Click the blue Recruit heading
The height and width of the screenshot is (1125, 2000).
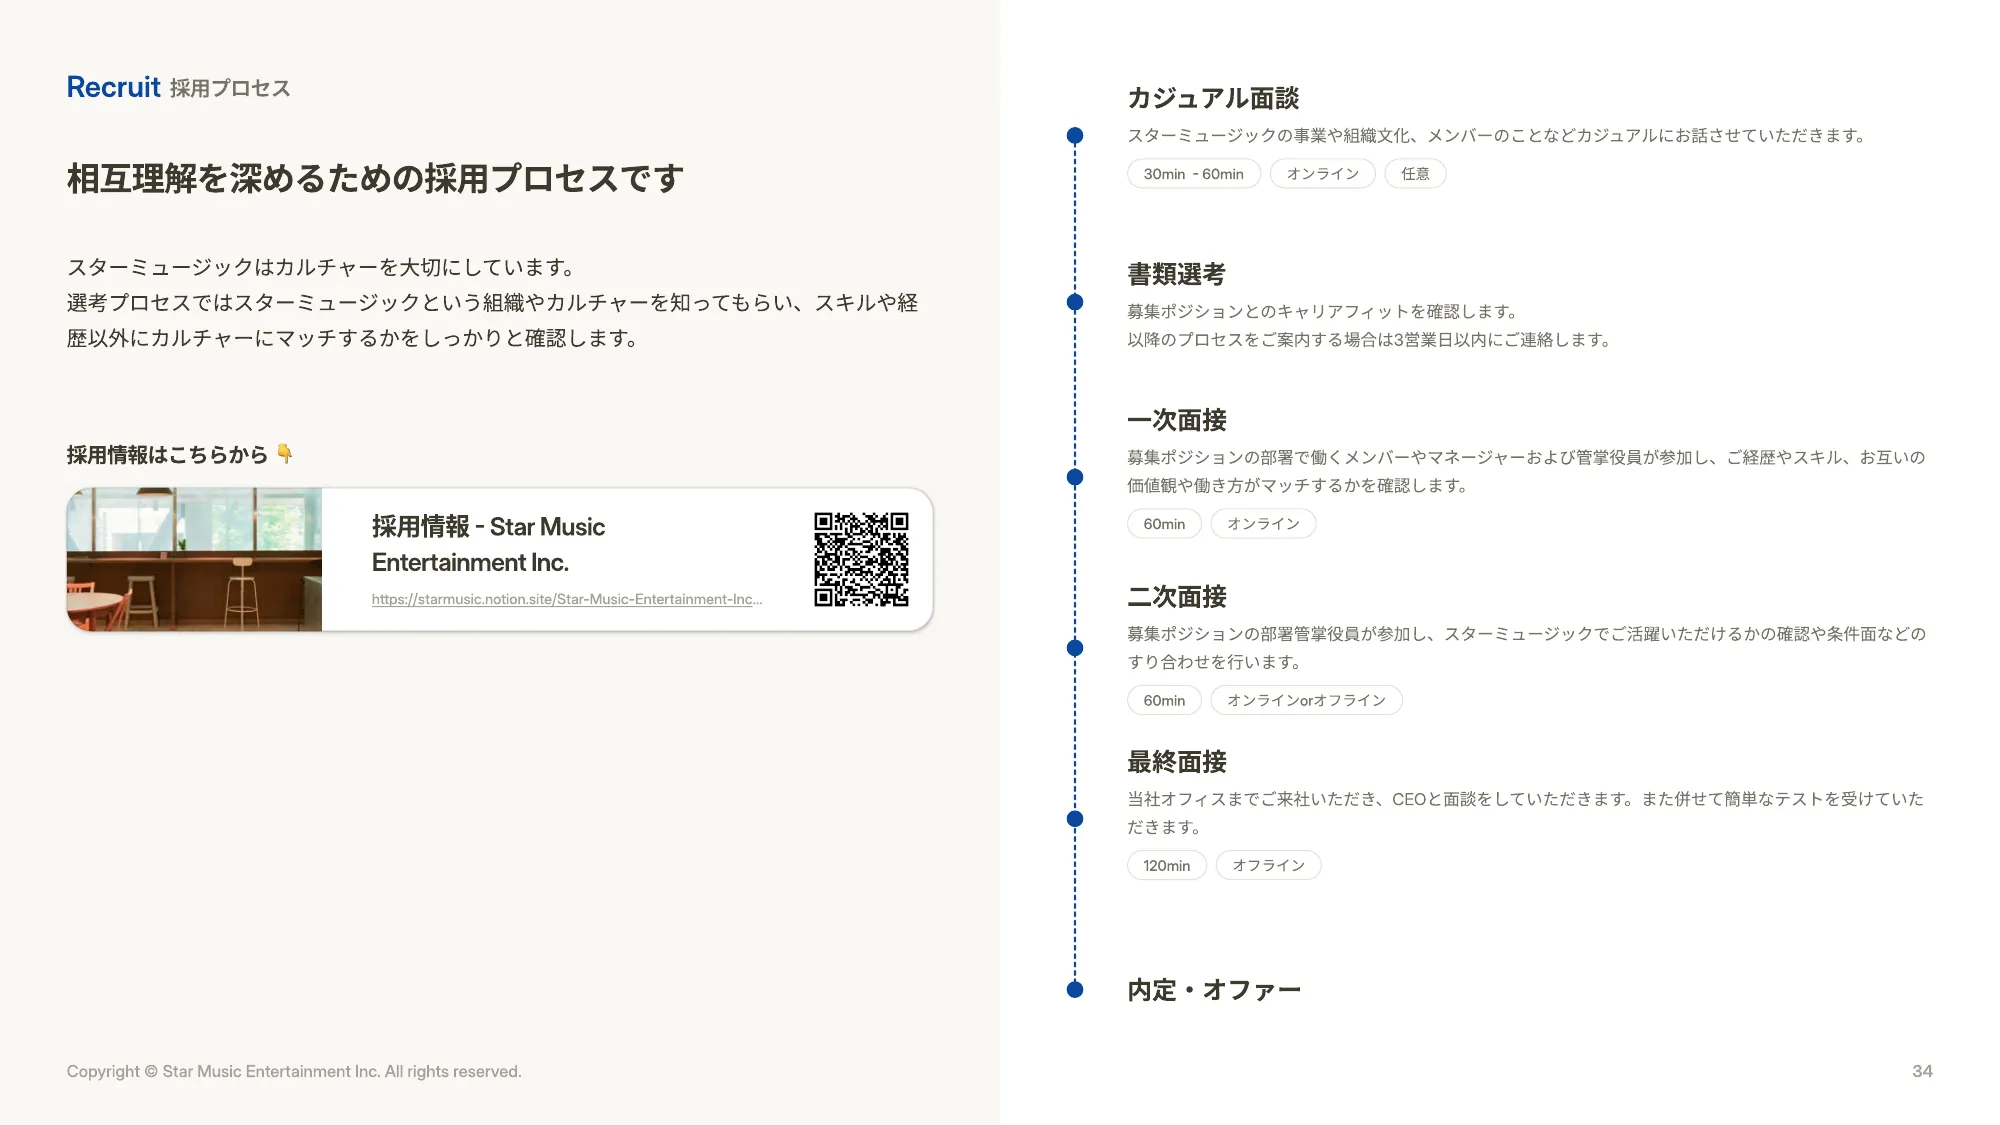[113, 87]
